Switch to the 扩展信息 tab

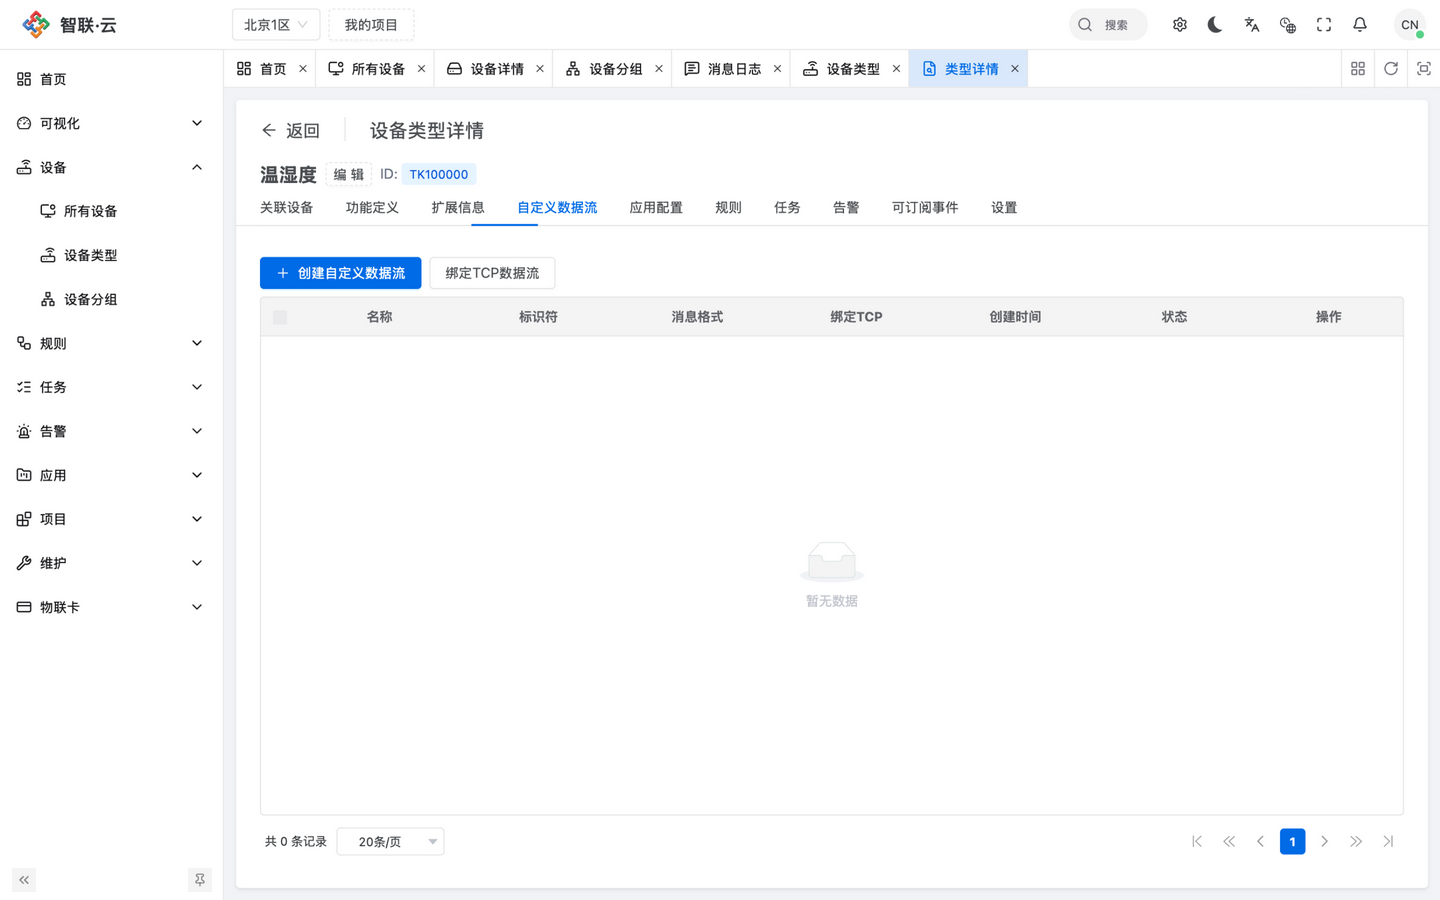coord(458,208)
